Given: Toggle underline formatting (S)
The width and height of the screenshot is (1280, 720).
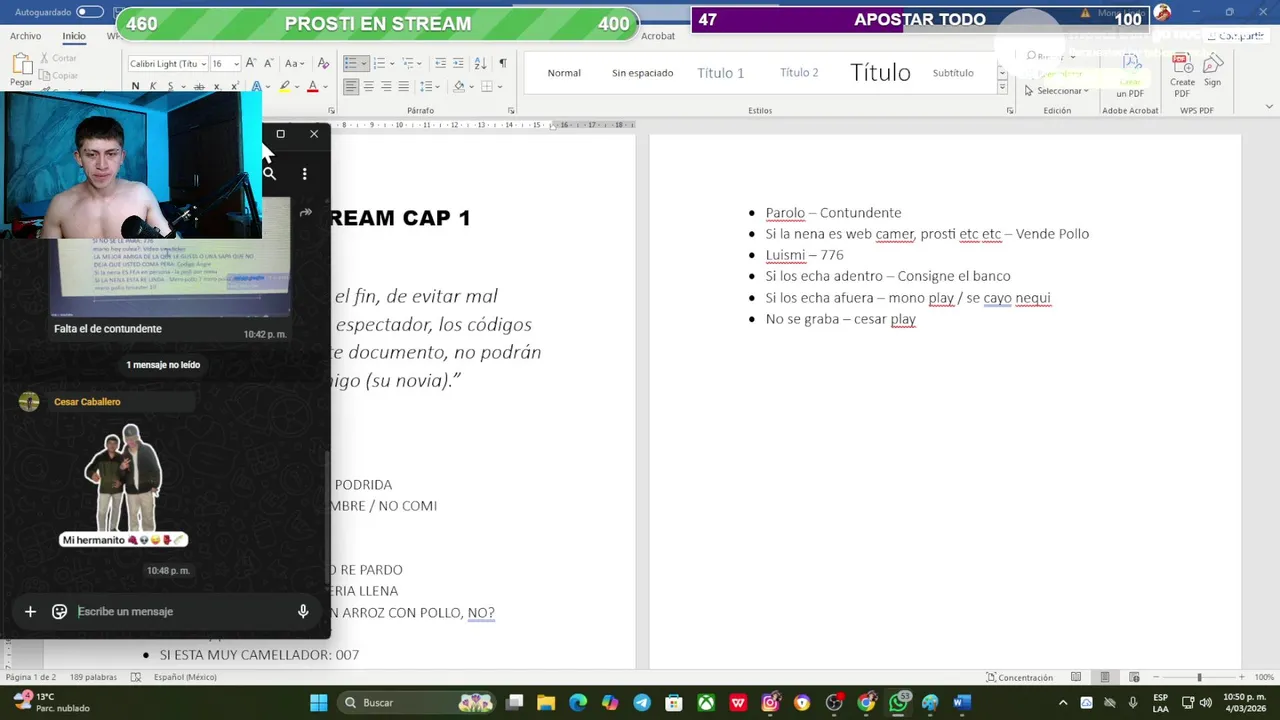Looking at the screenshot, I should [170, 87].
